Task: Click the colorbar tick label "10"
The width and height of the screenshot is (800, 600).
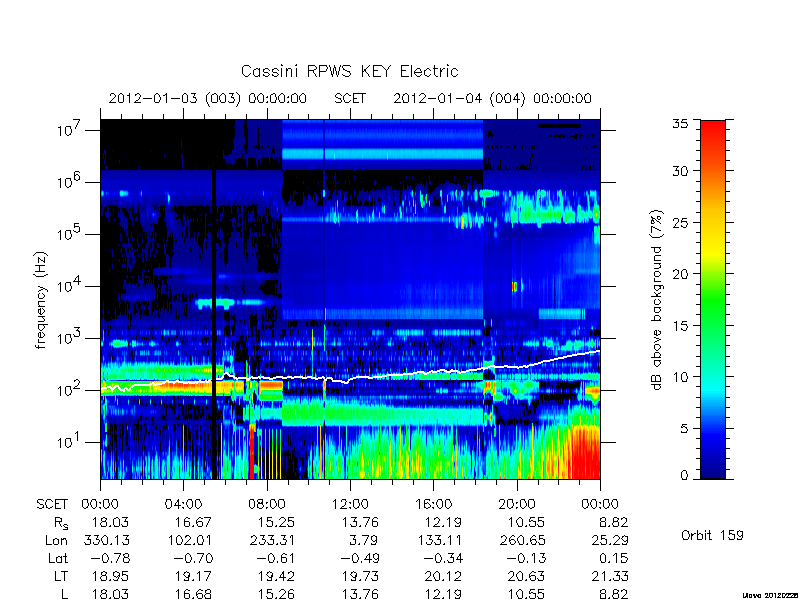Action: (680, 377)
